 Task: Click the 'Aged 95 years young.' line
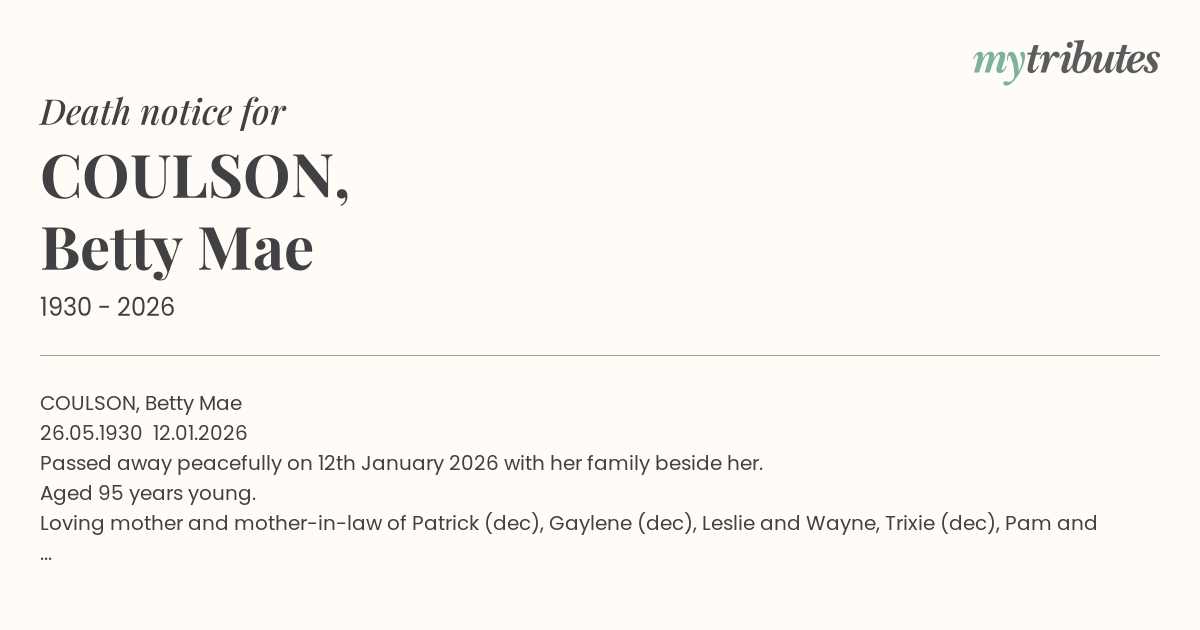(148, 493)
